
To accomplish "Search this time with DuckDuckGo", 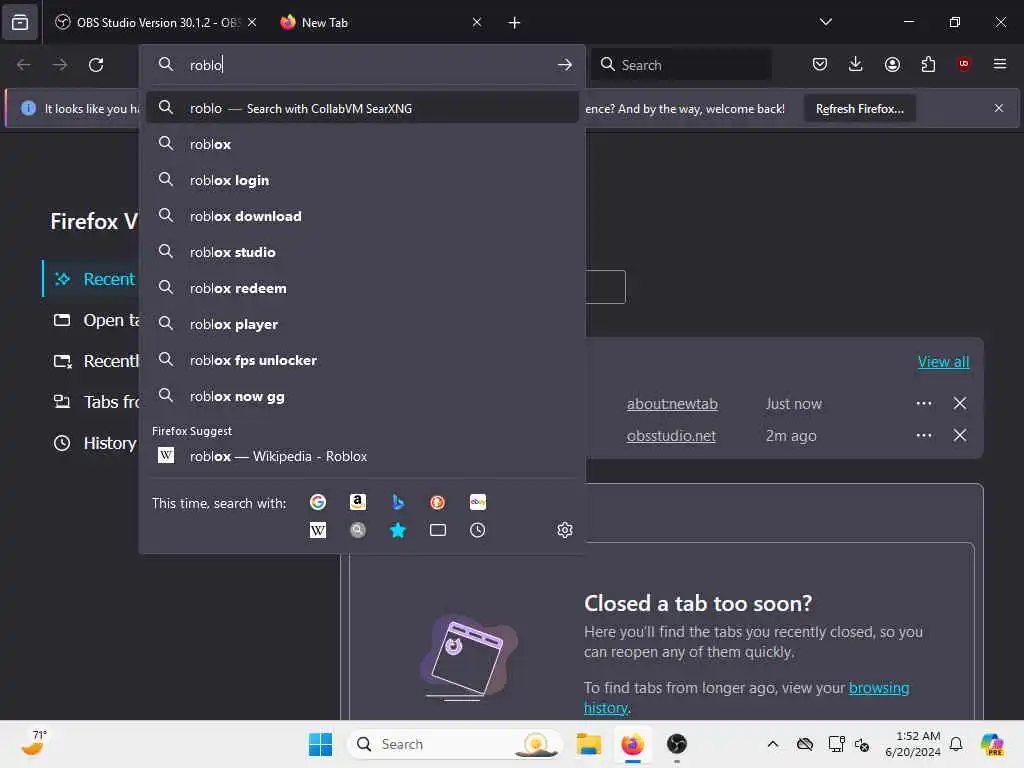I will pos(438,502).
